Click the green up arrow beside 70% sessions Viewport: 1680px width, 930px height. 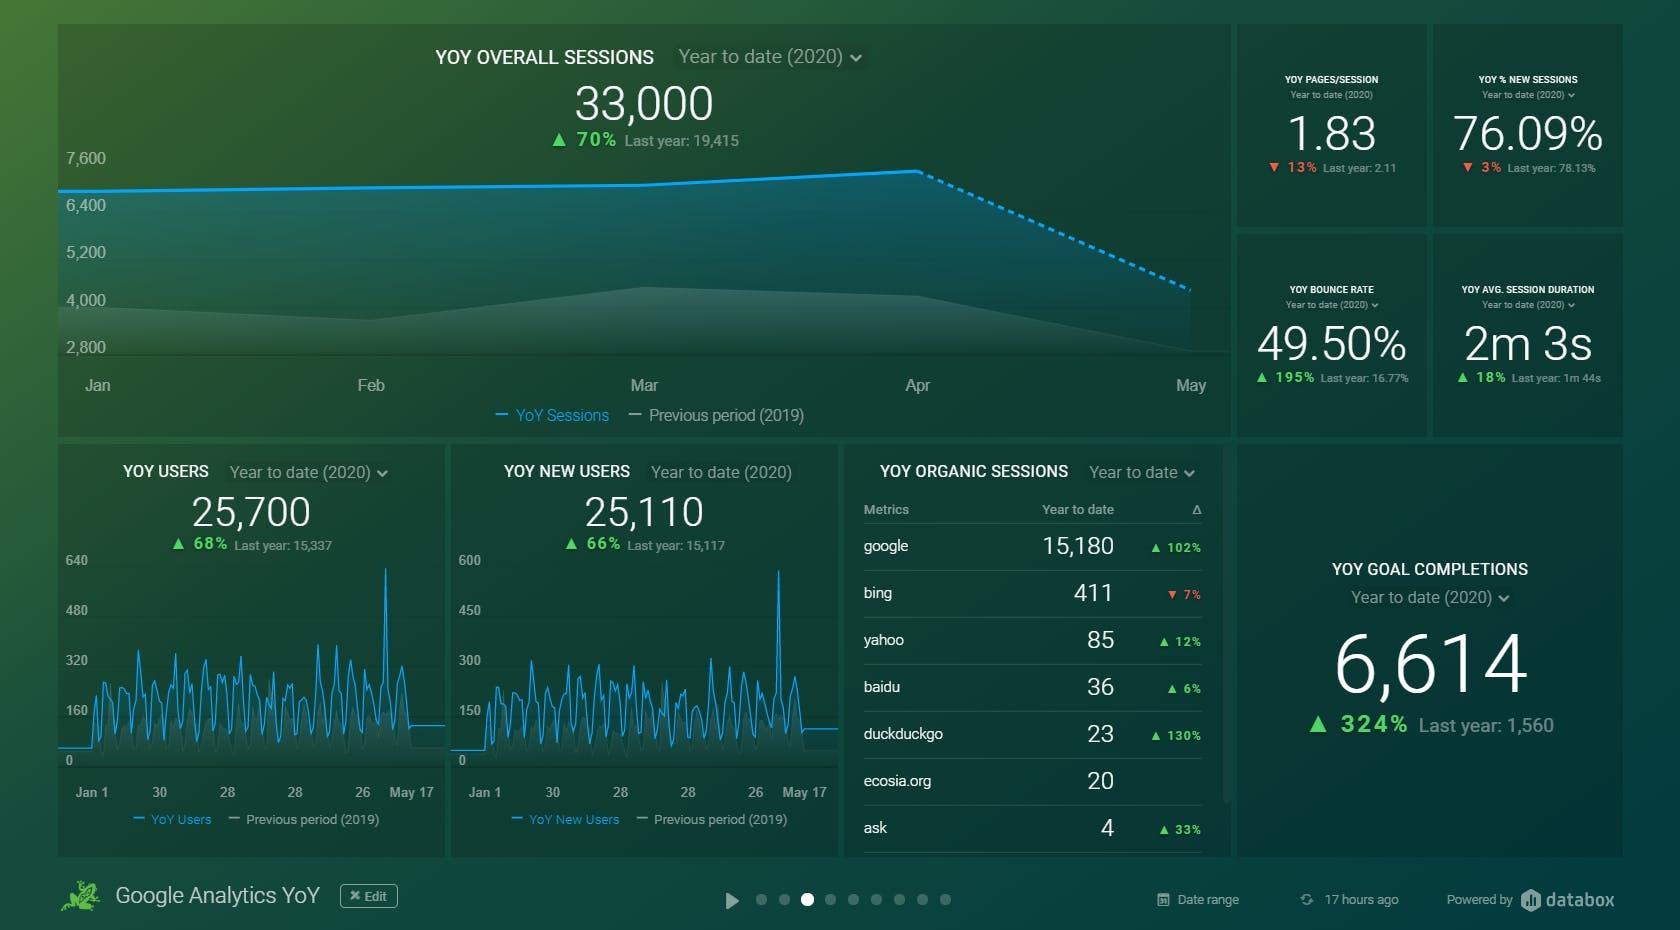[559, 140]
